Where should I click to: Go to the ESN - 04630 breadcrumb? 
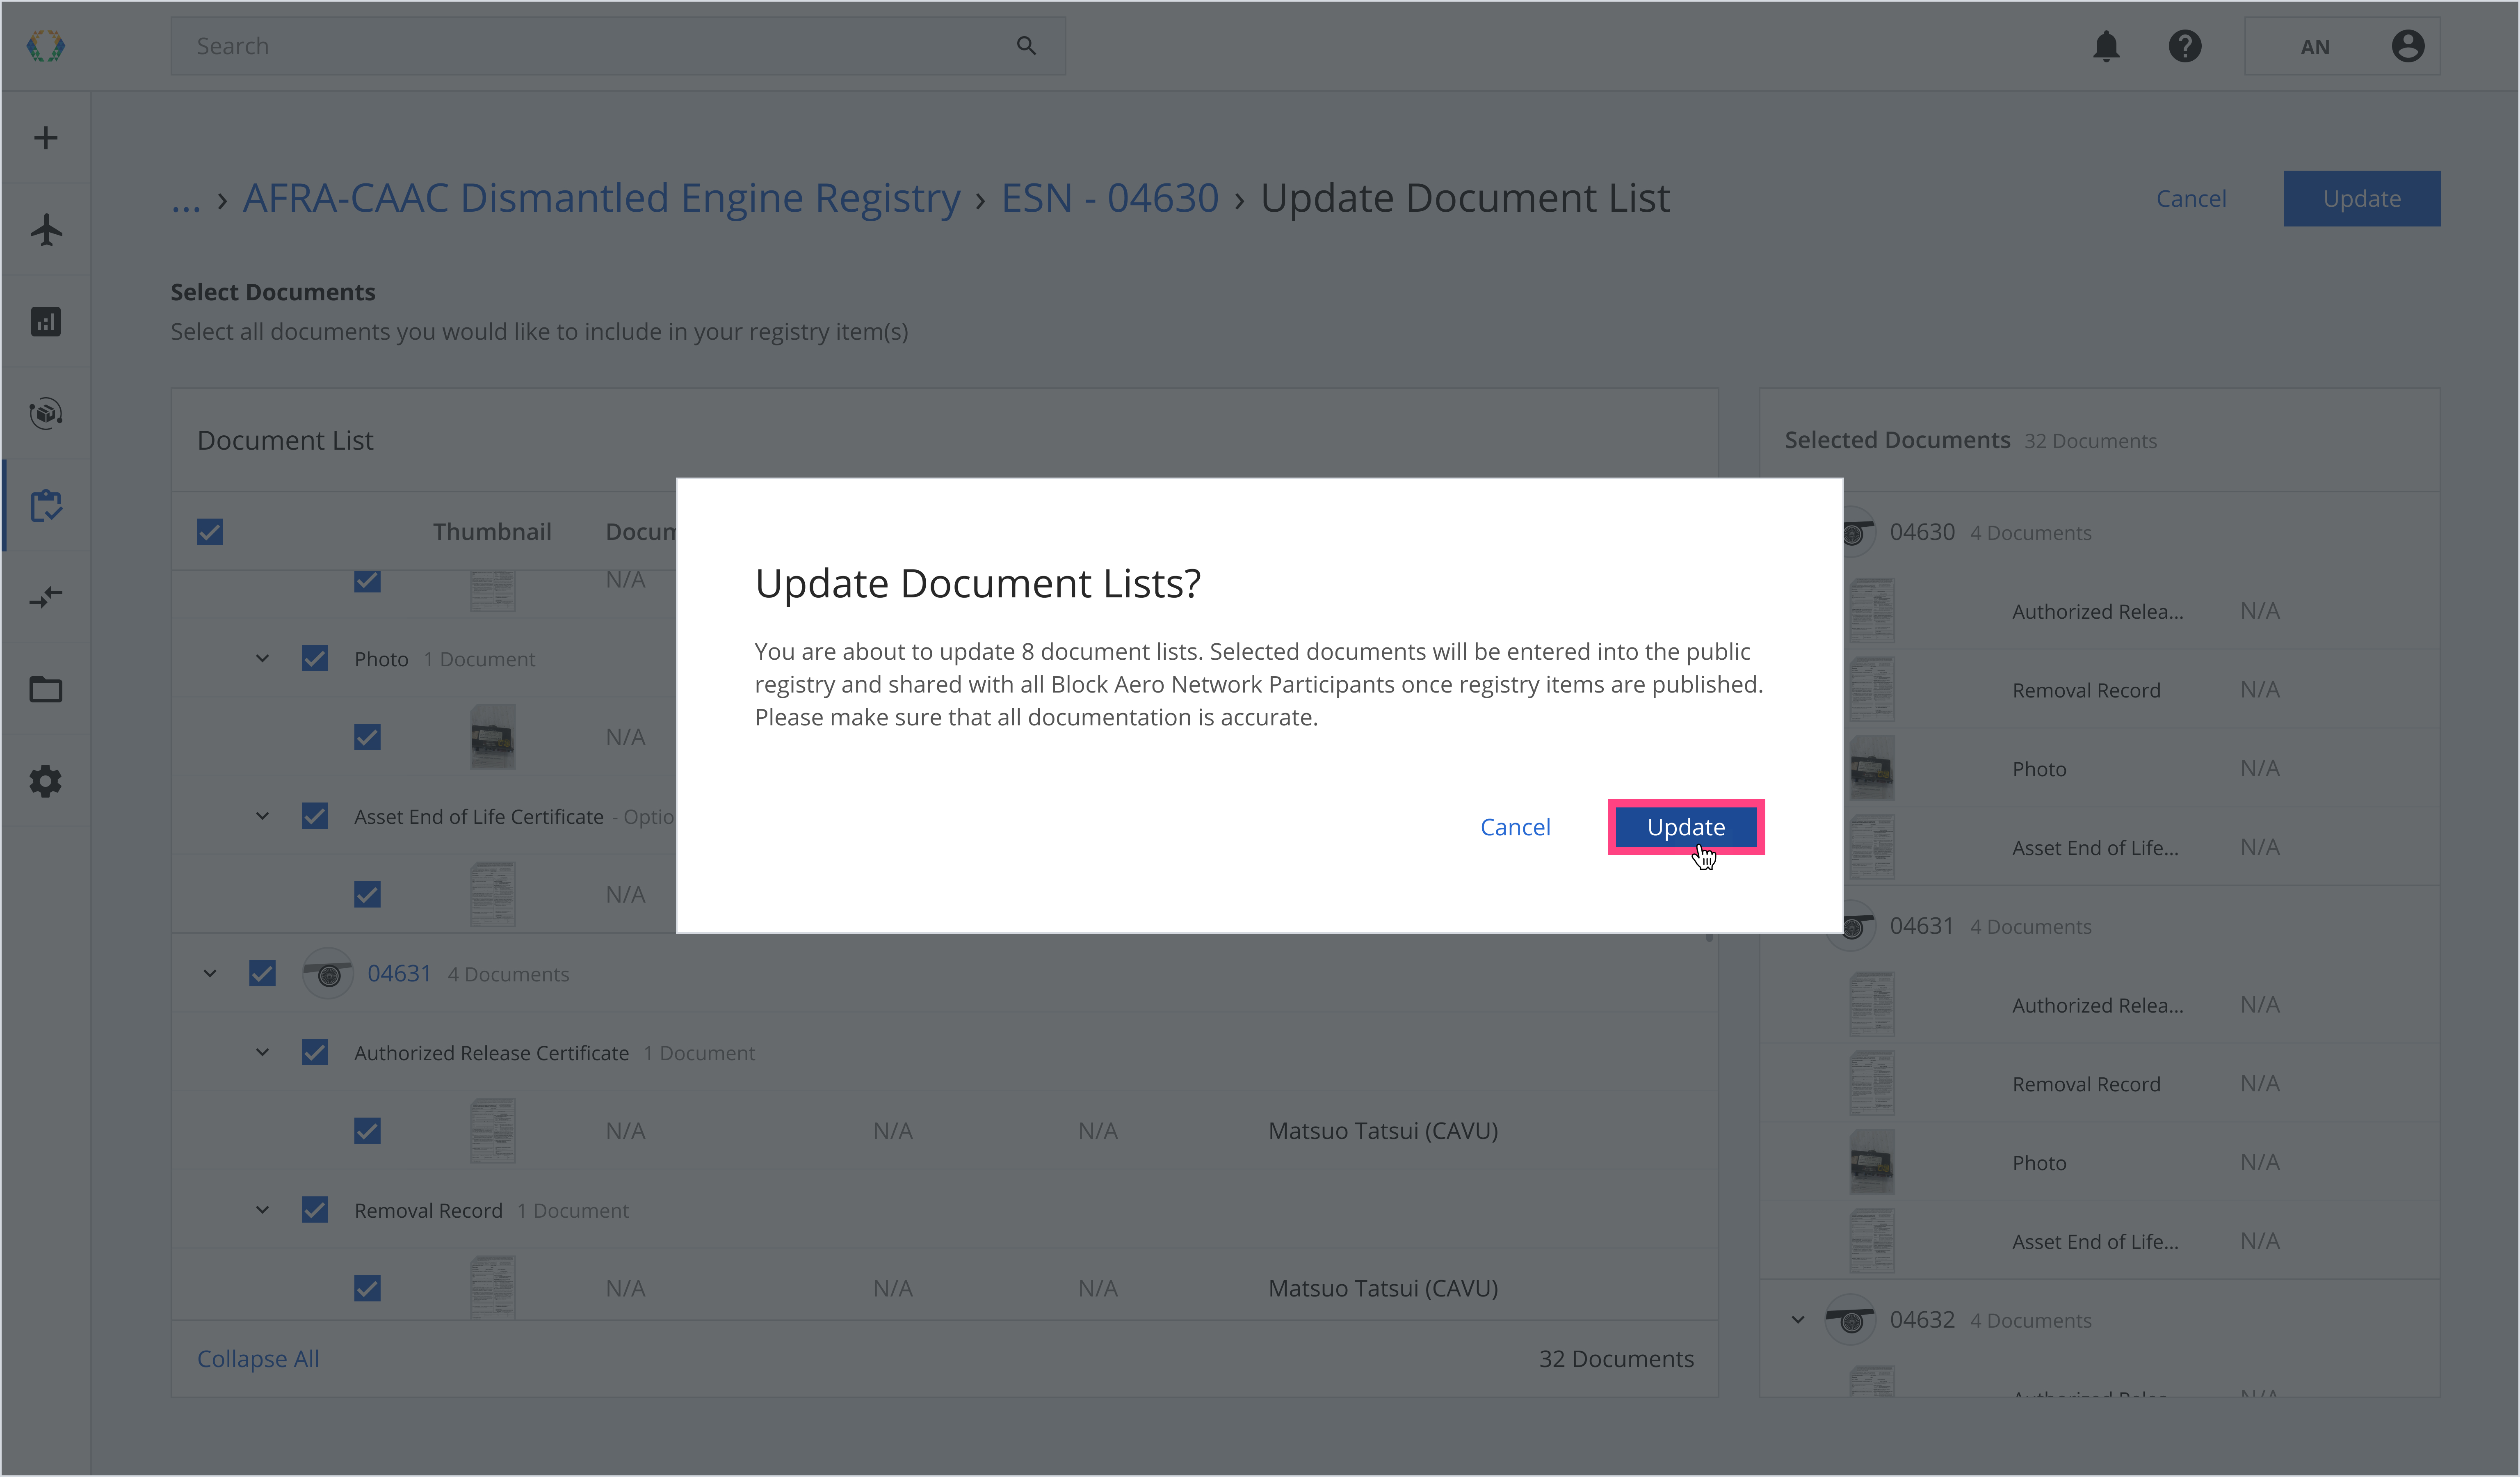1109,198
